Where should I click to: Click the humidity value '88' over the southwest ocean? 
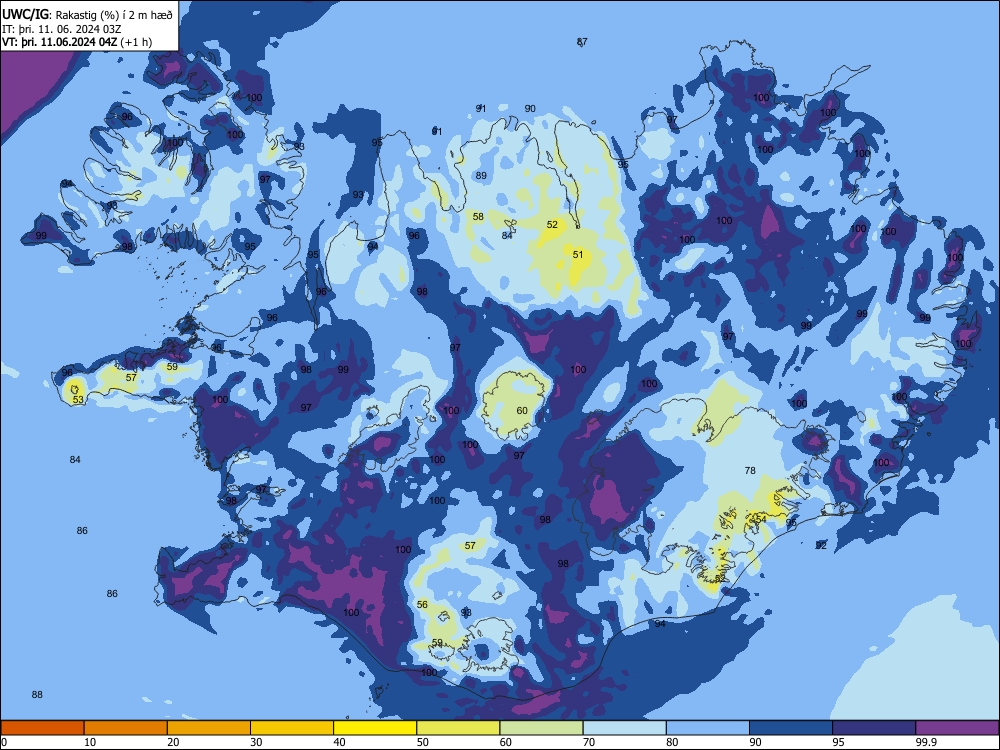coord(37,695)
